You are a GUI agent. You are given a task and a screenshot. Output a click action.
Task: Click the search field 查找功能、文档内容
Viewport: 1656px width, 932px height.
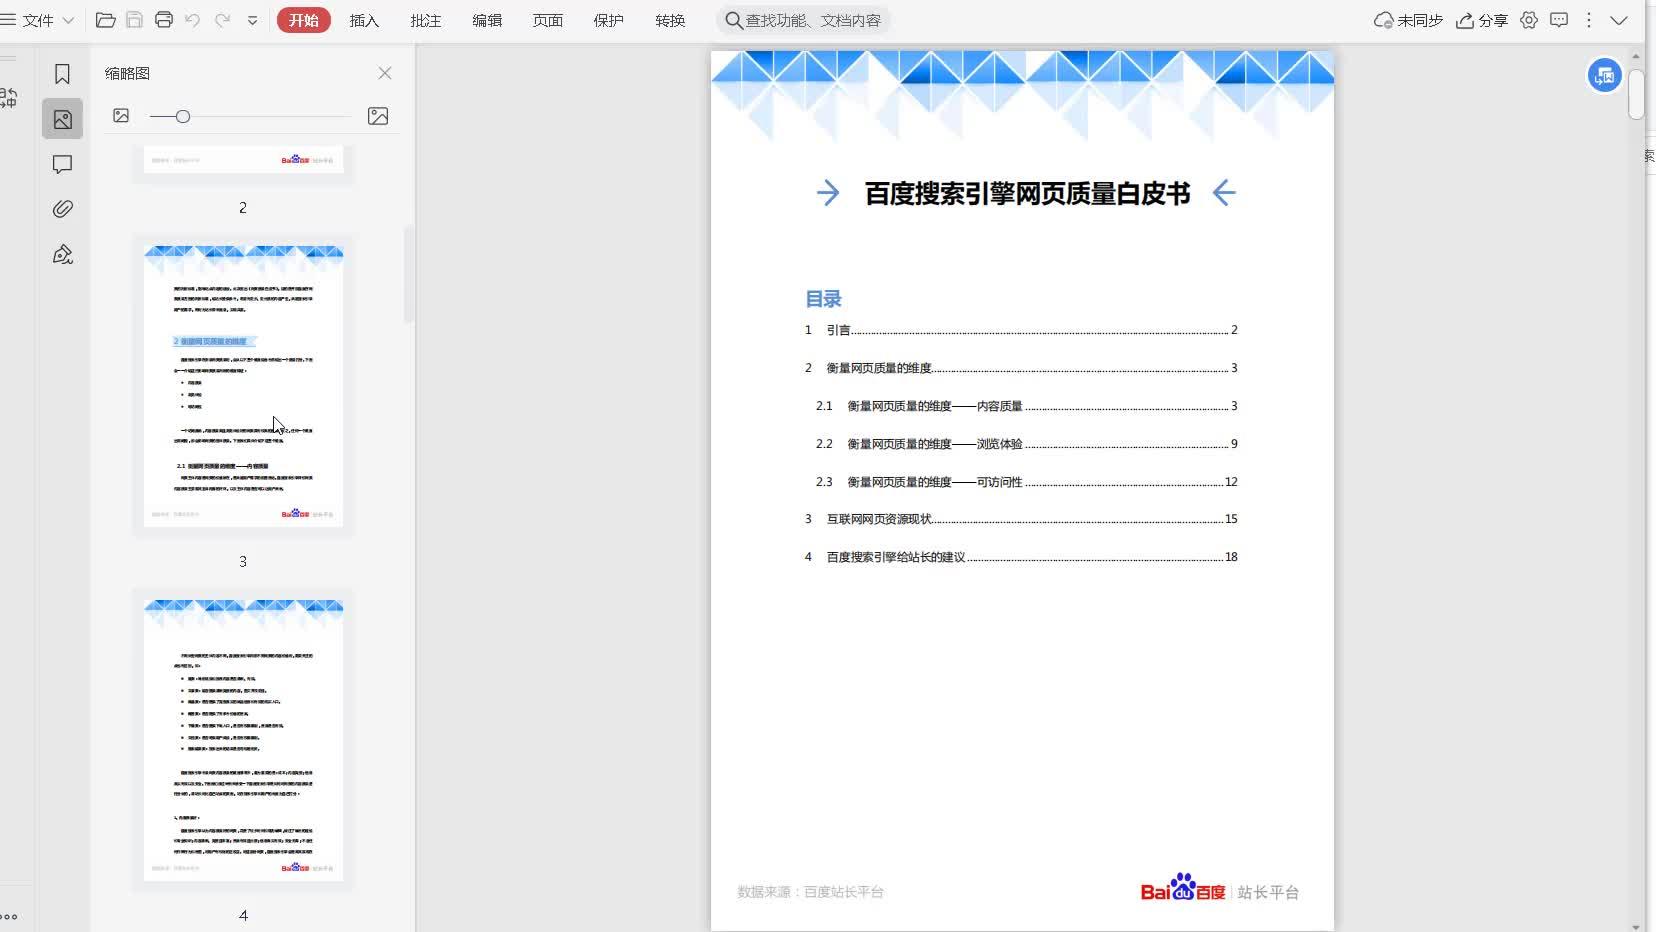coord(803,20)
